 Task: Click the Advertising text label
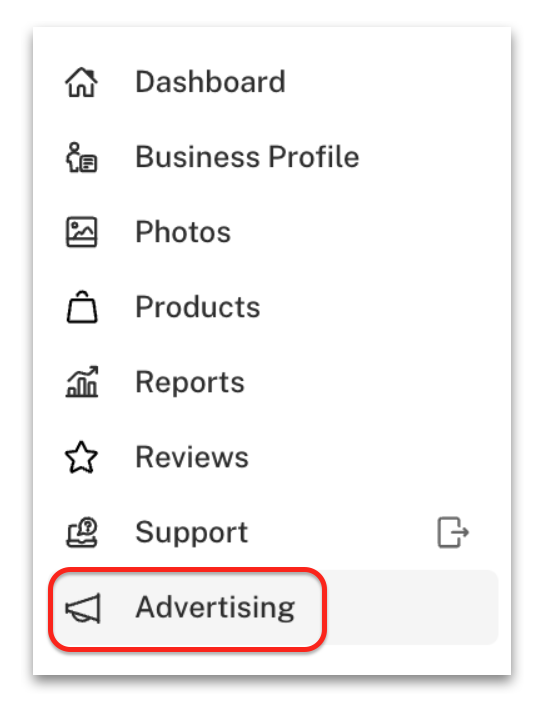tap(215, 608)
